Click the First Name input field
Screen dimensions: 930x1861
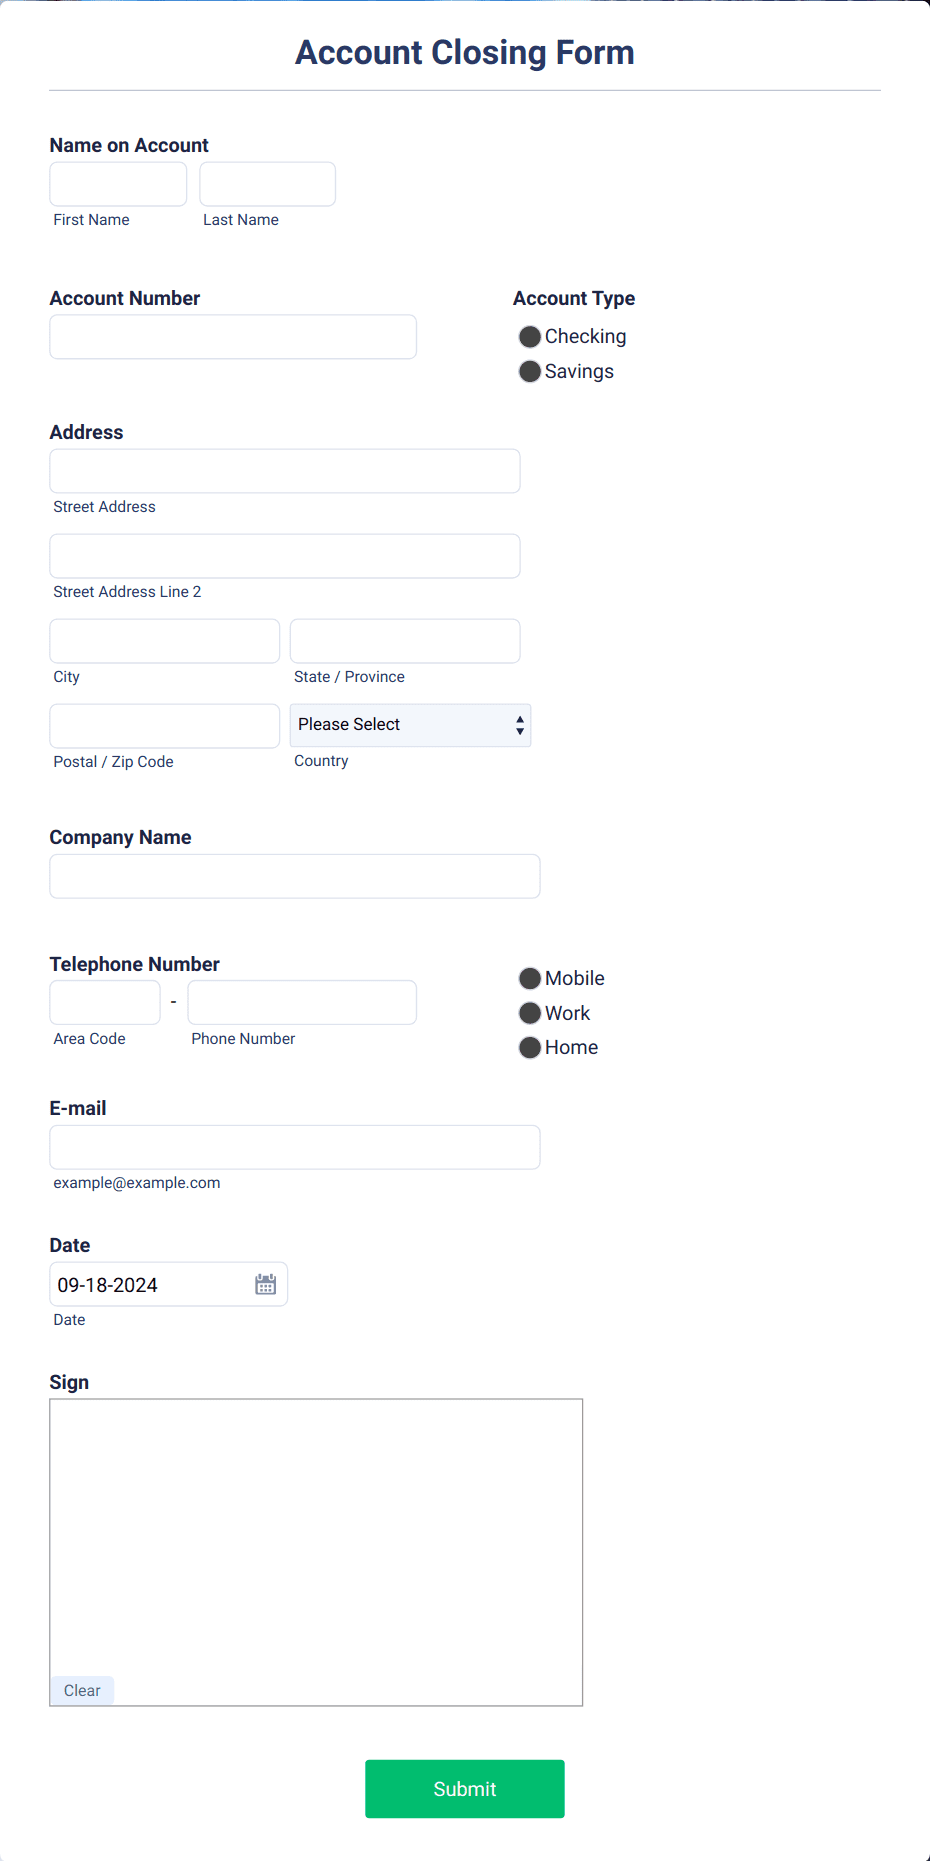coord(117,184)
